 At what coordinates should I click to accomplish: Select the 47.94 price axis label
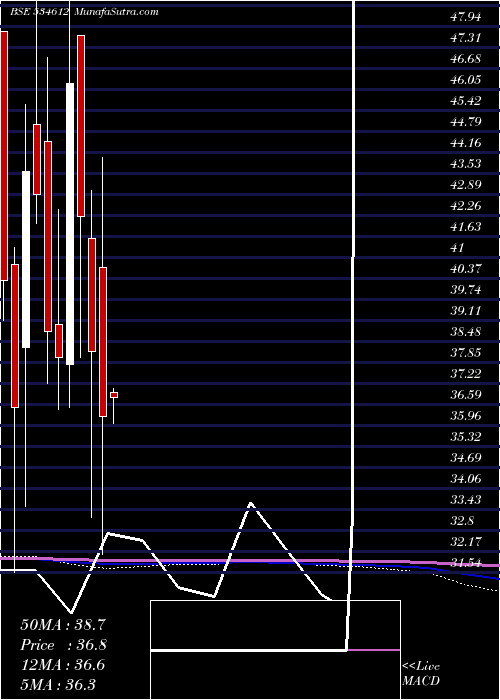[466, 17]
